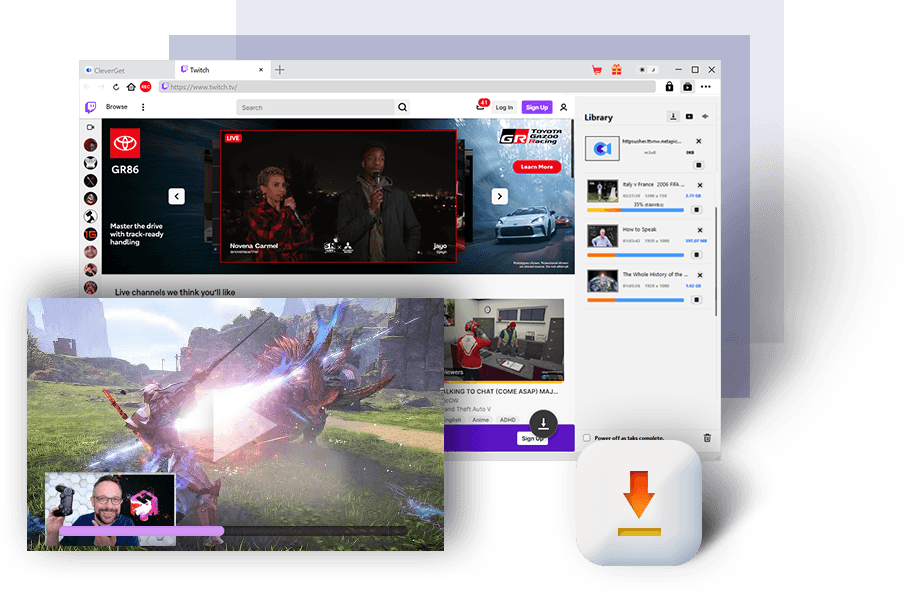Remove The Whole History download

tap(700, 275)
